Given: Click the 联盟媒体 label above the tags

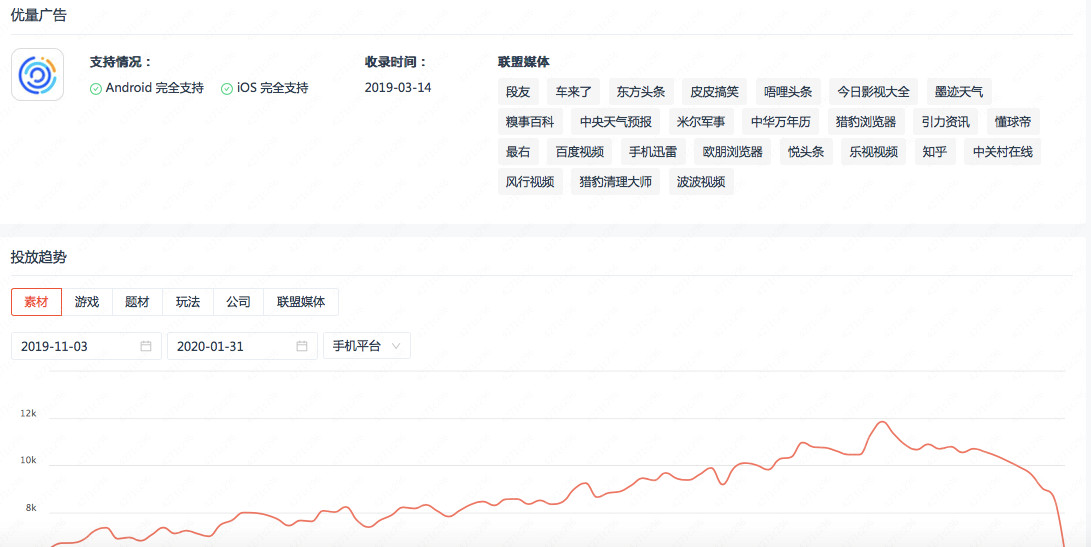Looking at the screenshot, I should (524, 62).
